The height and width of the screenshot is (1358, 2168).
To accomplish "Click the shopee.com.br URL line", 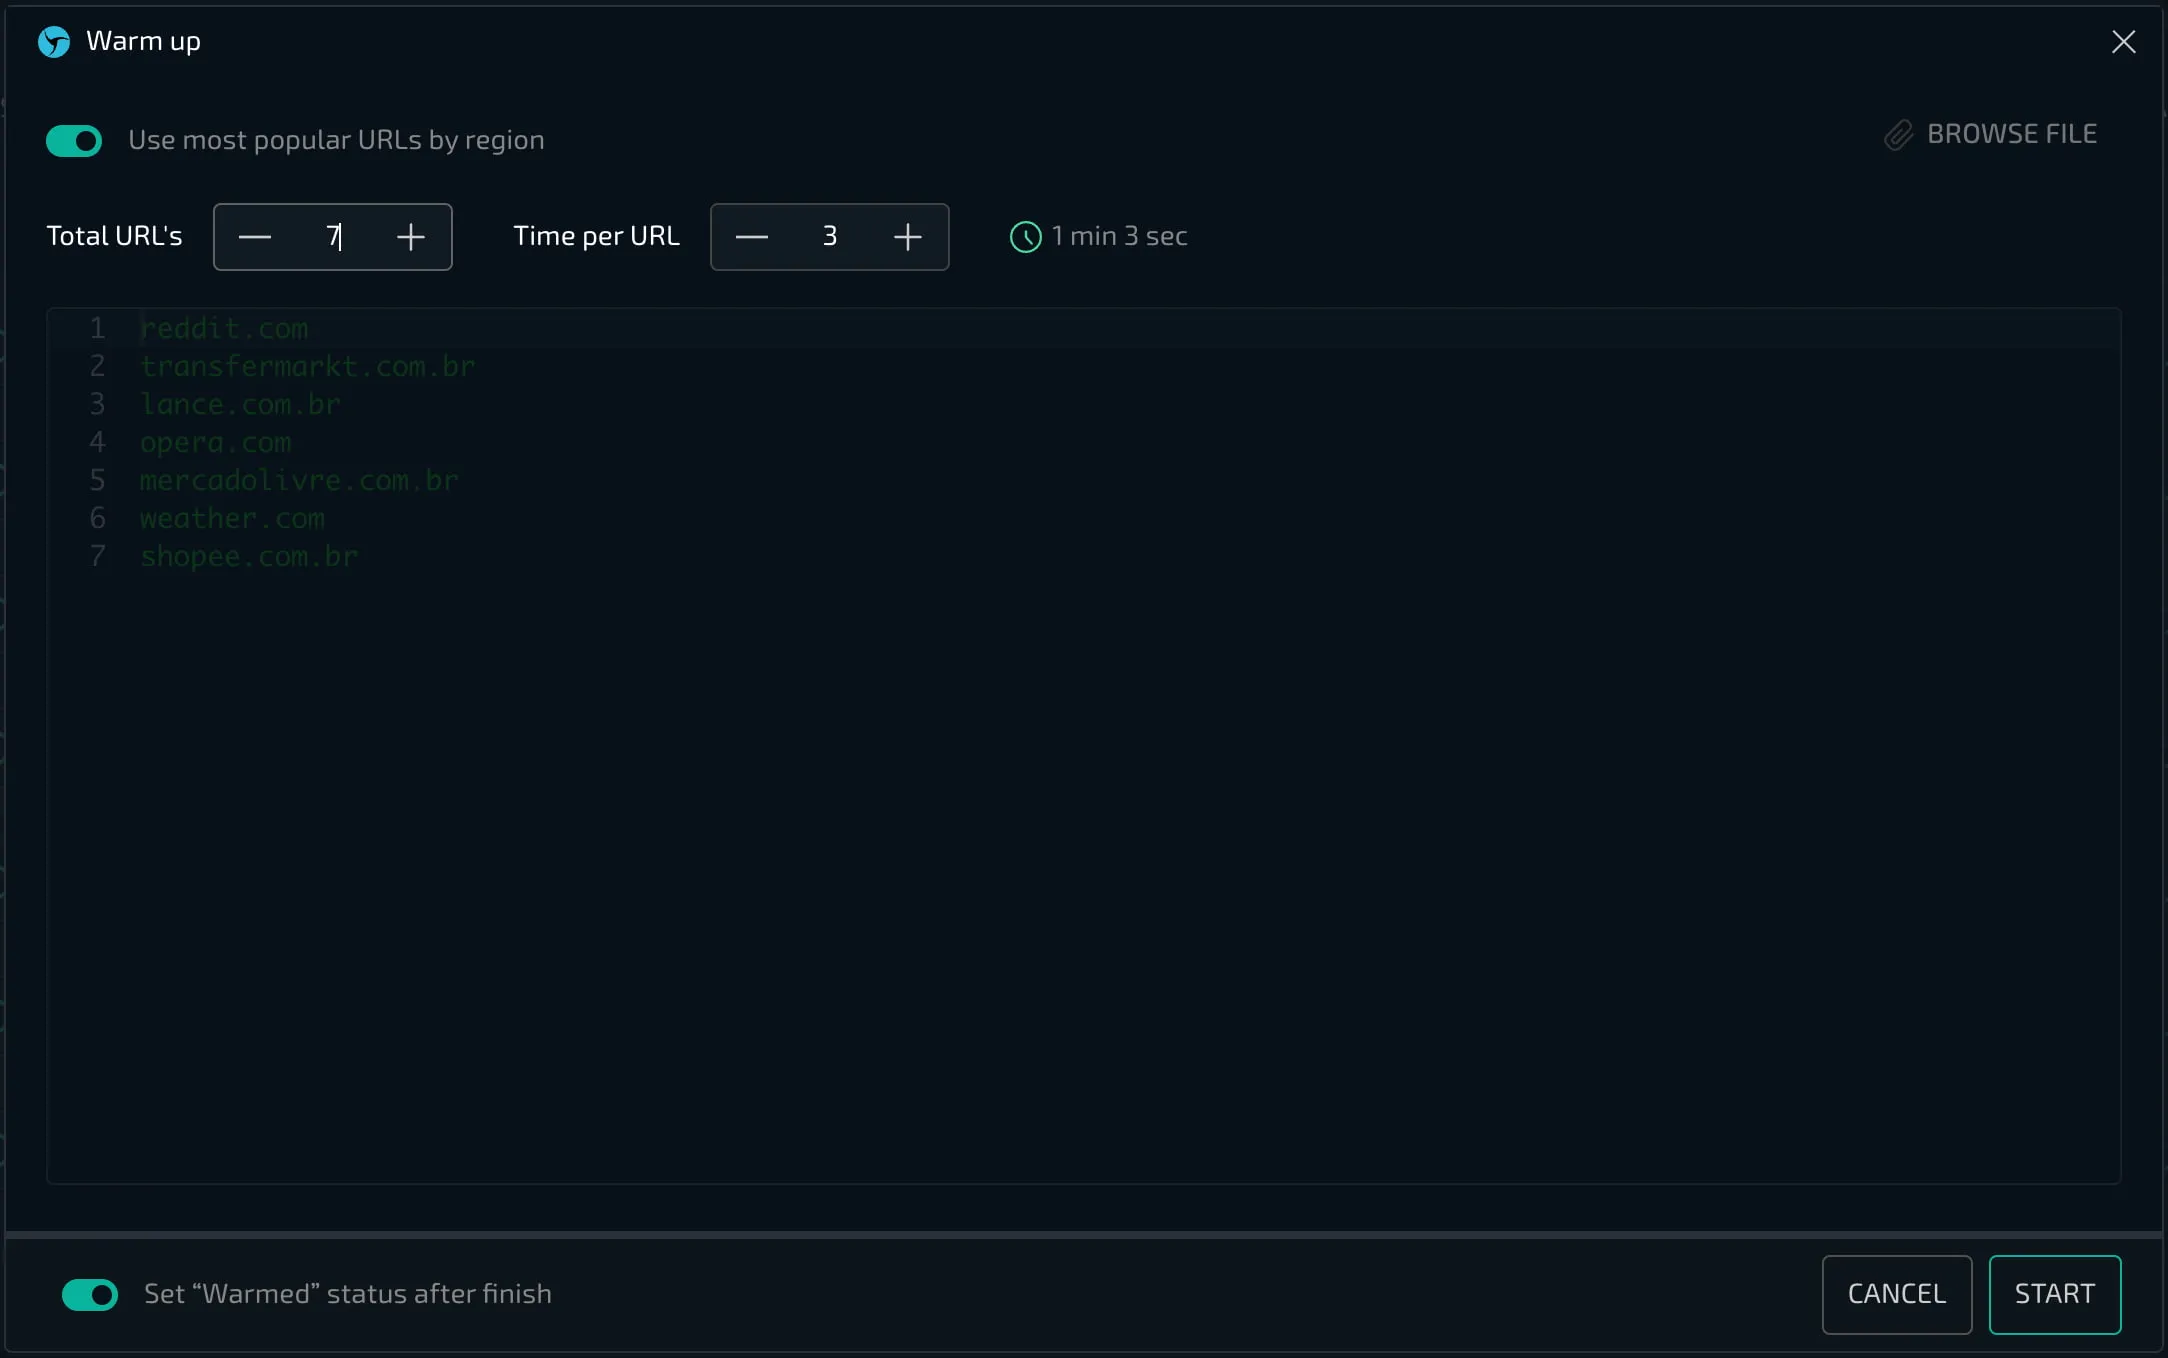I will [249, 557].
